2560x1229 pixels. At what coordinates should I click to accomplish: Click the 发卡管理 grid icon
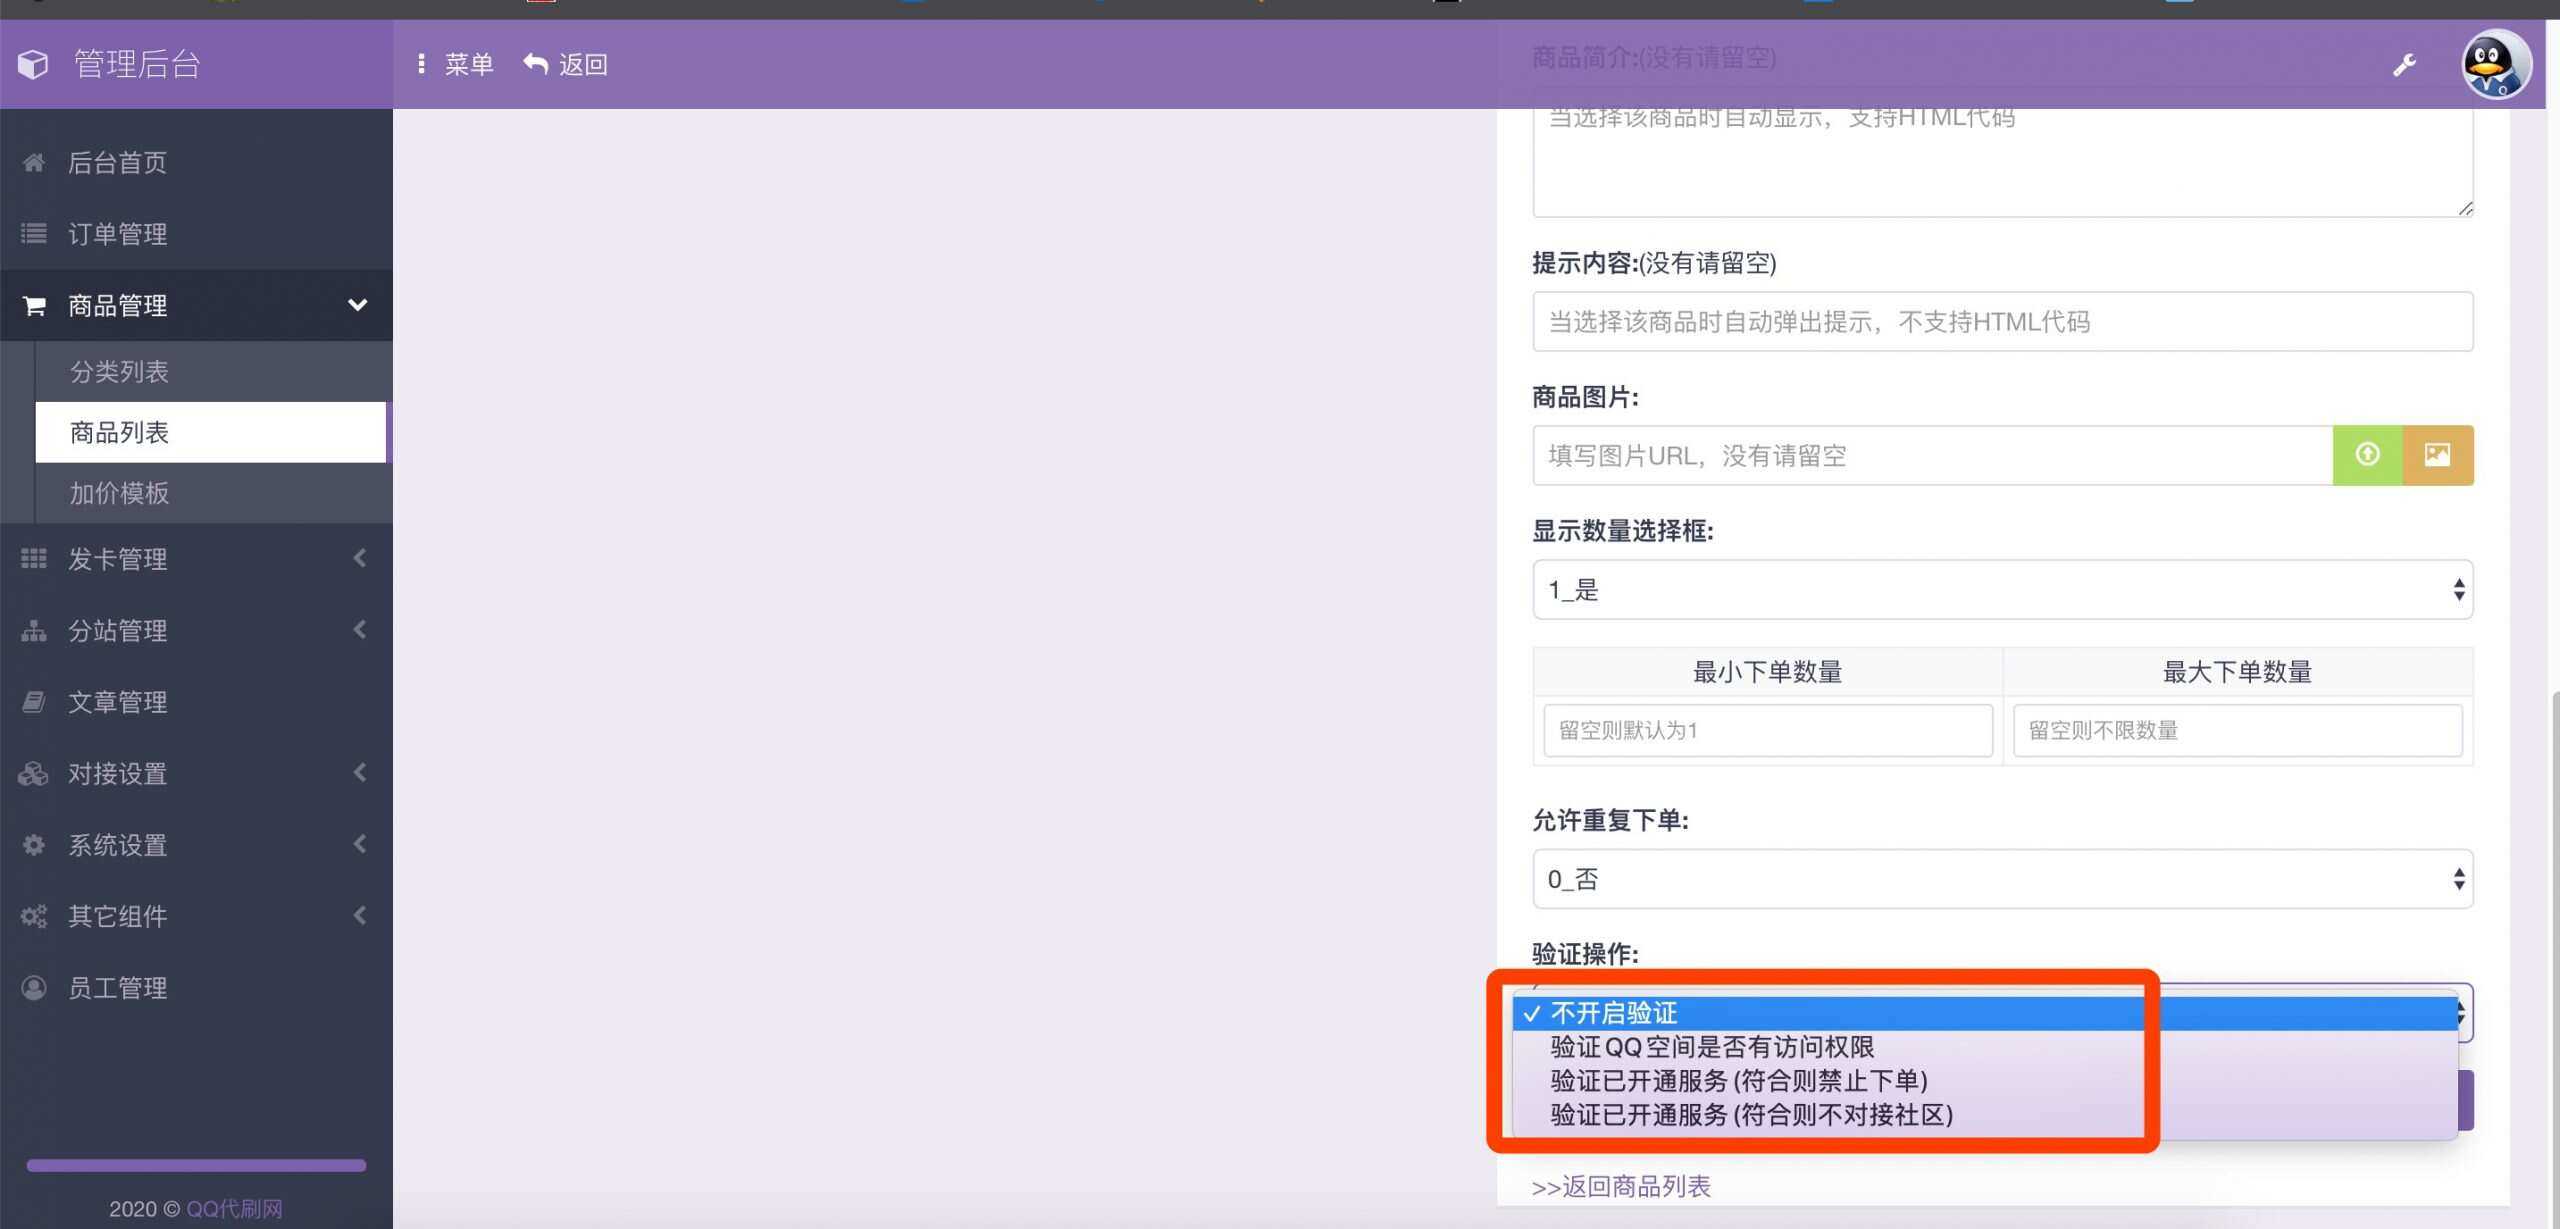[33, 558]
